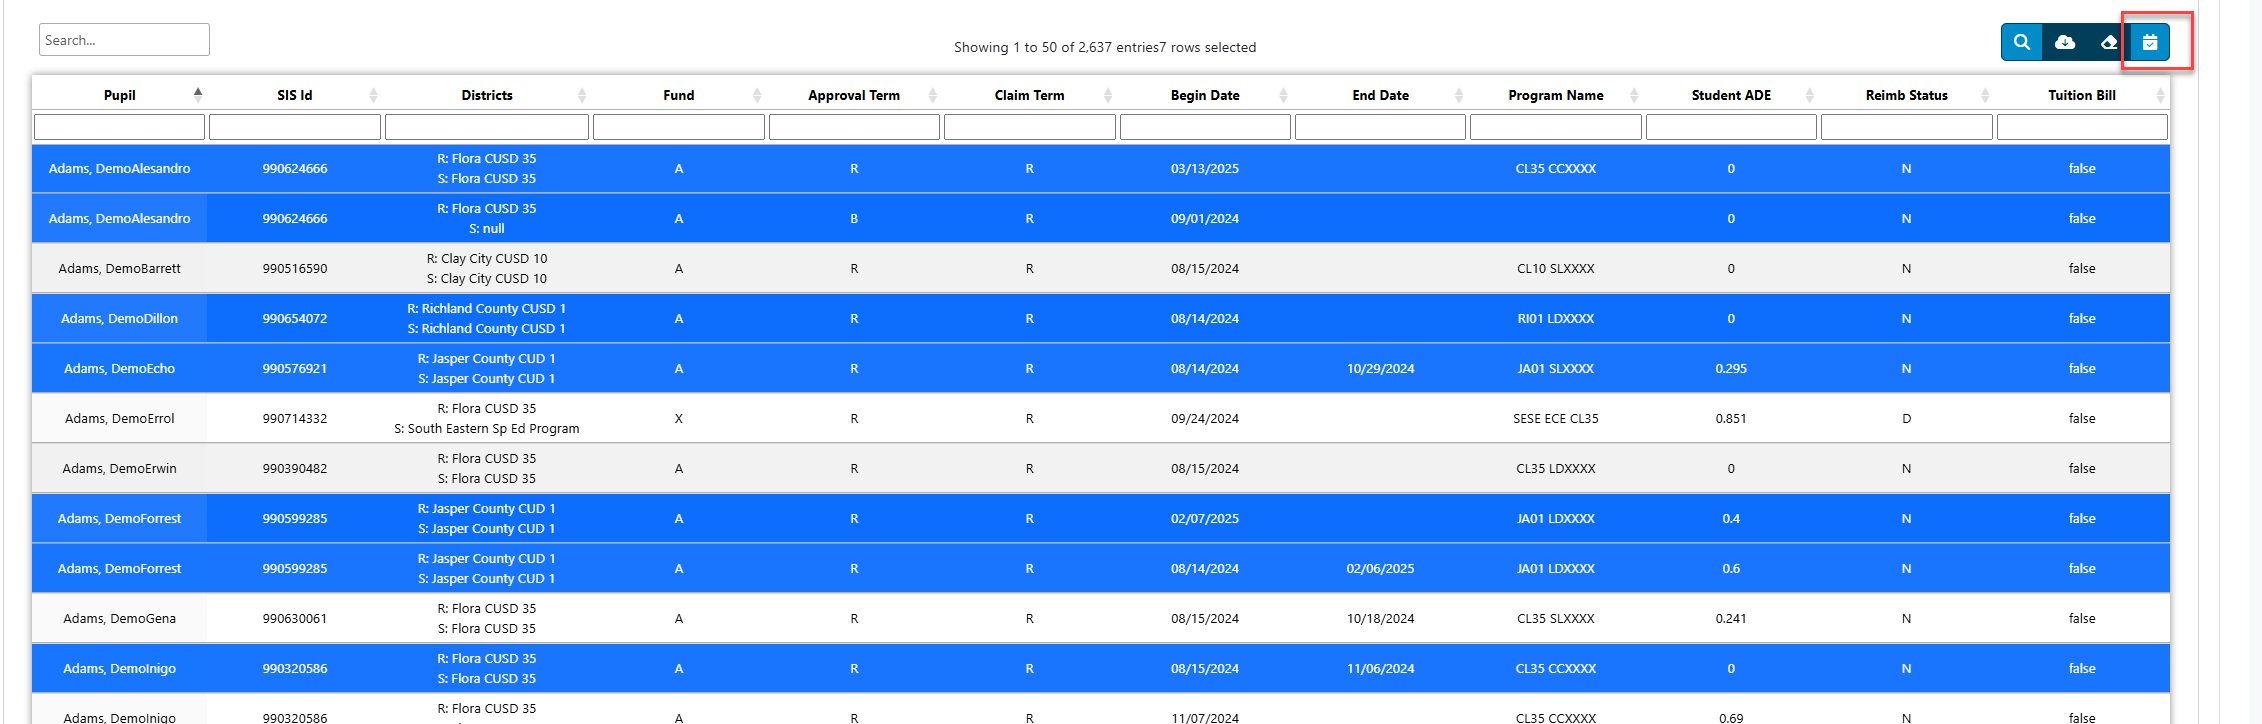Select the Adams, DemoErwin pupil cell
Image resolution: width=2262 pixels, height=724 pixels.
[x=119, y=468]
